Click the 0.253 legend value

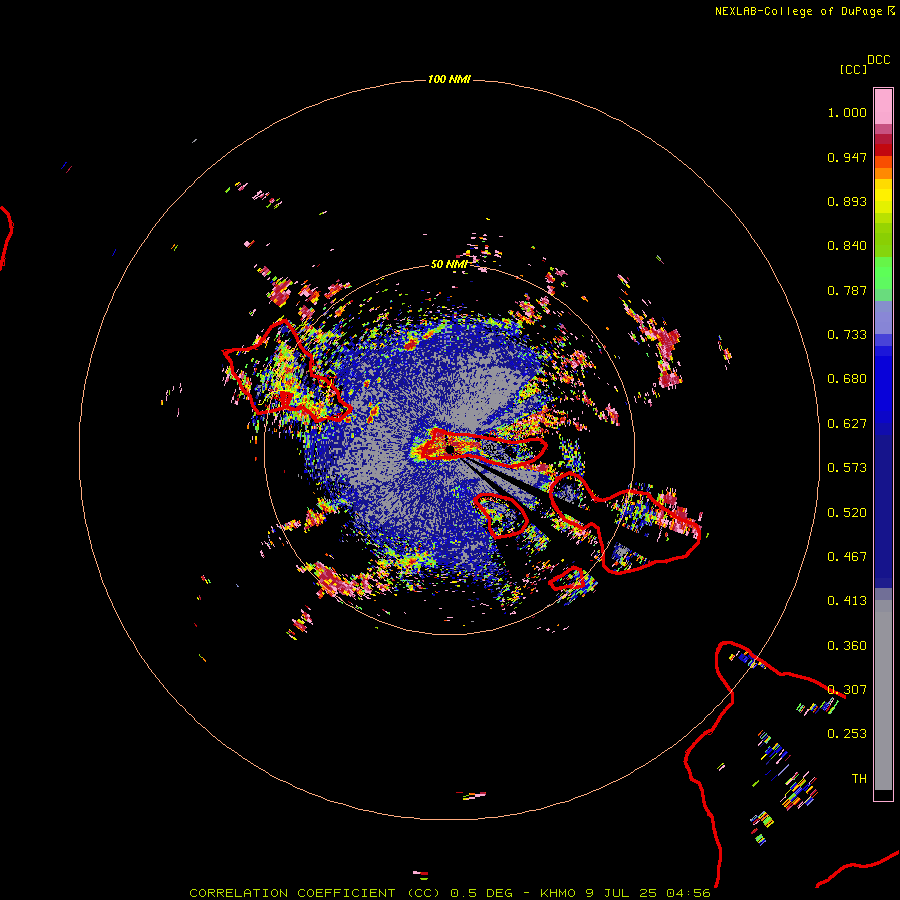[847, 734]
